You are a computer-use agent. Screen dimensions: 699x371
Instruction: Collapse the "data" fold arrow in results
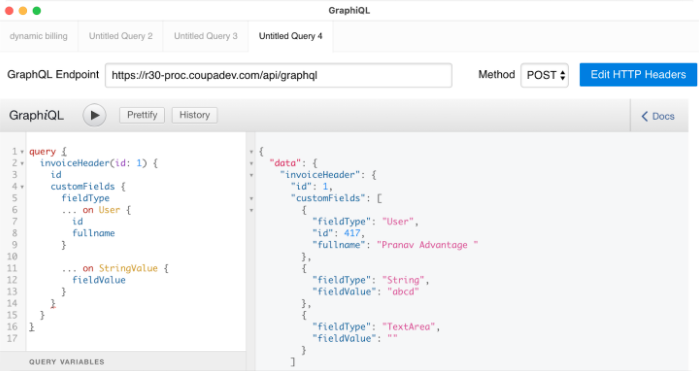click(x=251, y=164)
